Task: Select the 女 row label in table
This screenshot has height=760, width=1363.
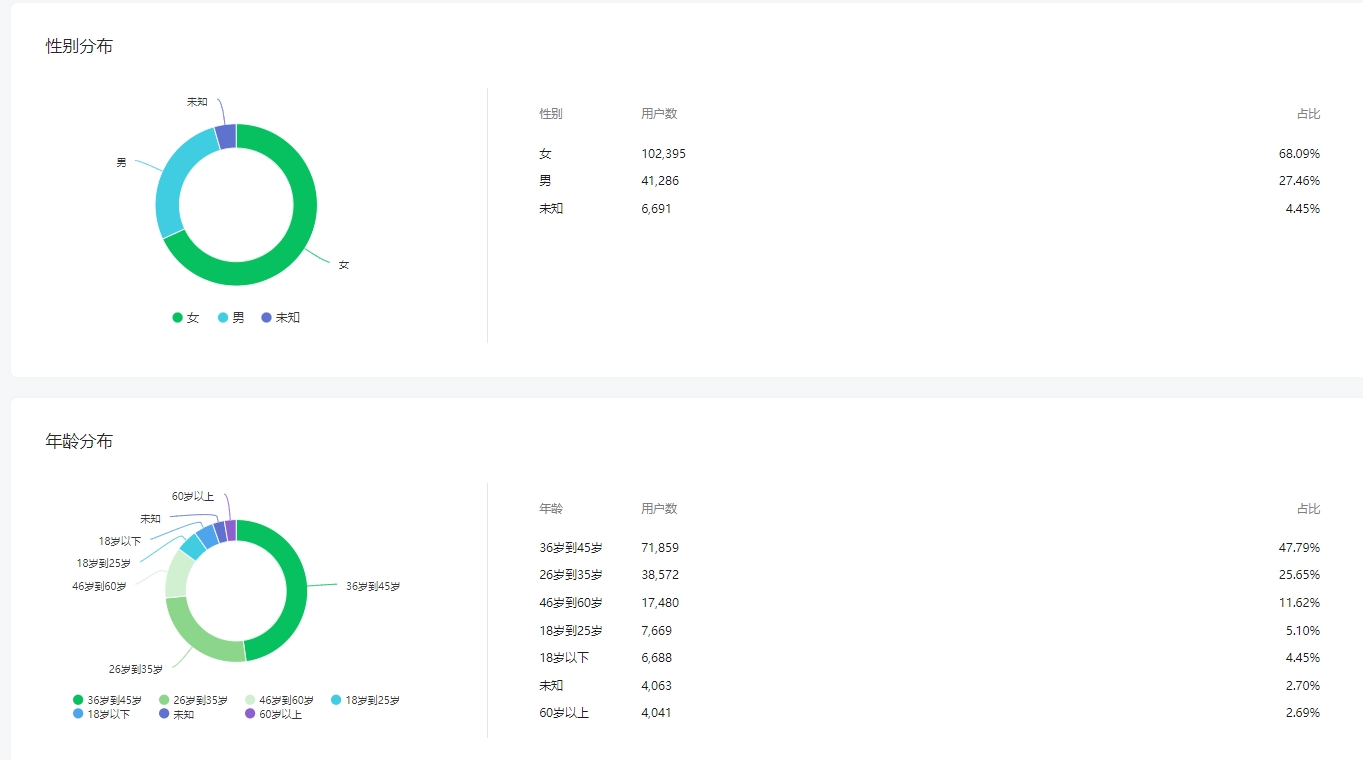Action: [x=545, y=154]
